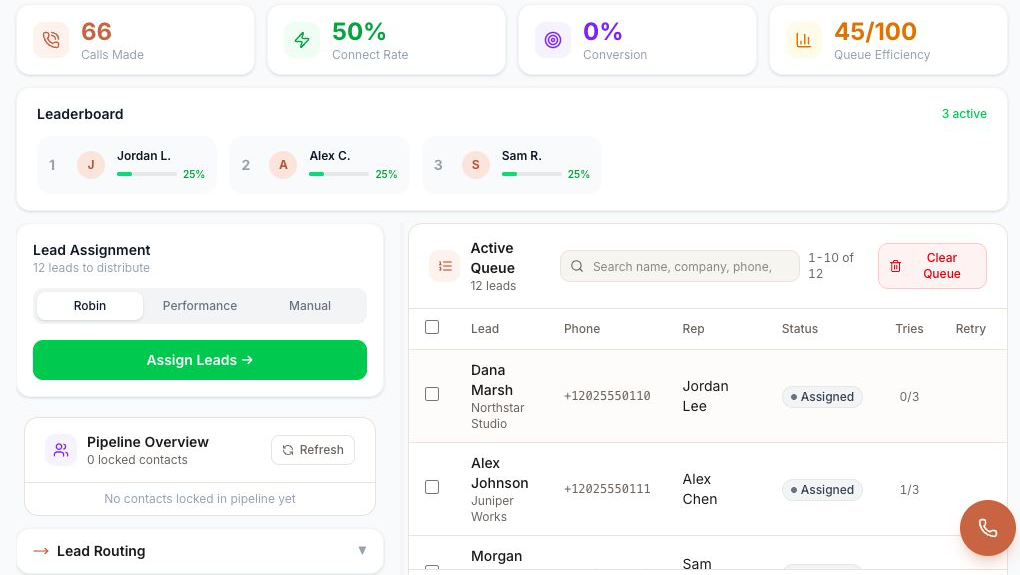Select the Performance assignment mode

pos(200,306)
